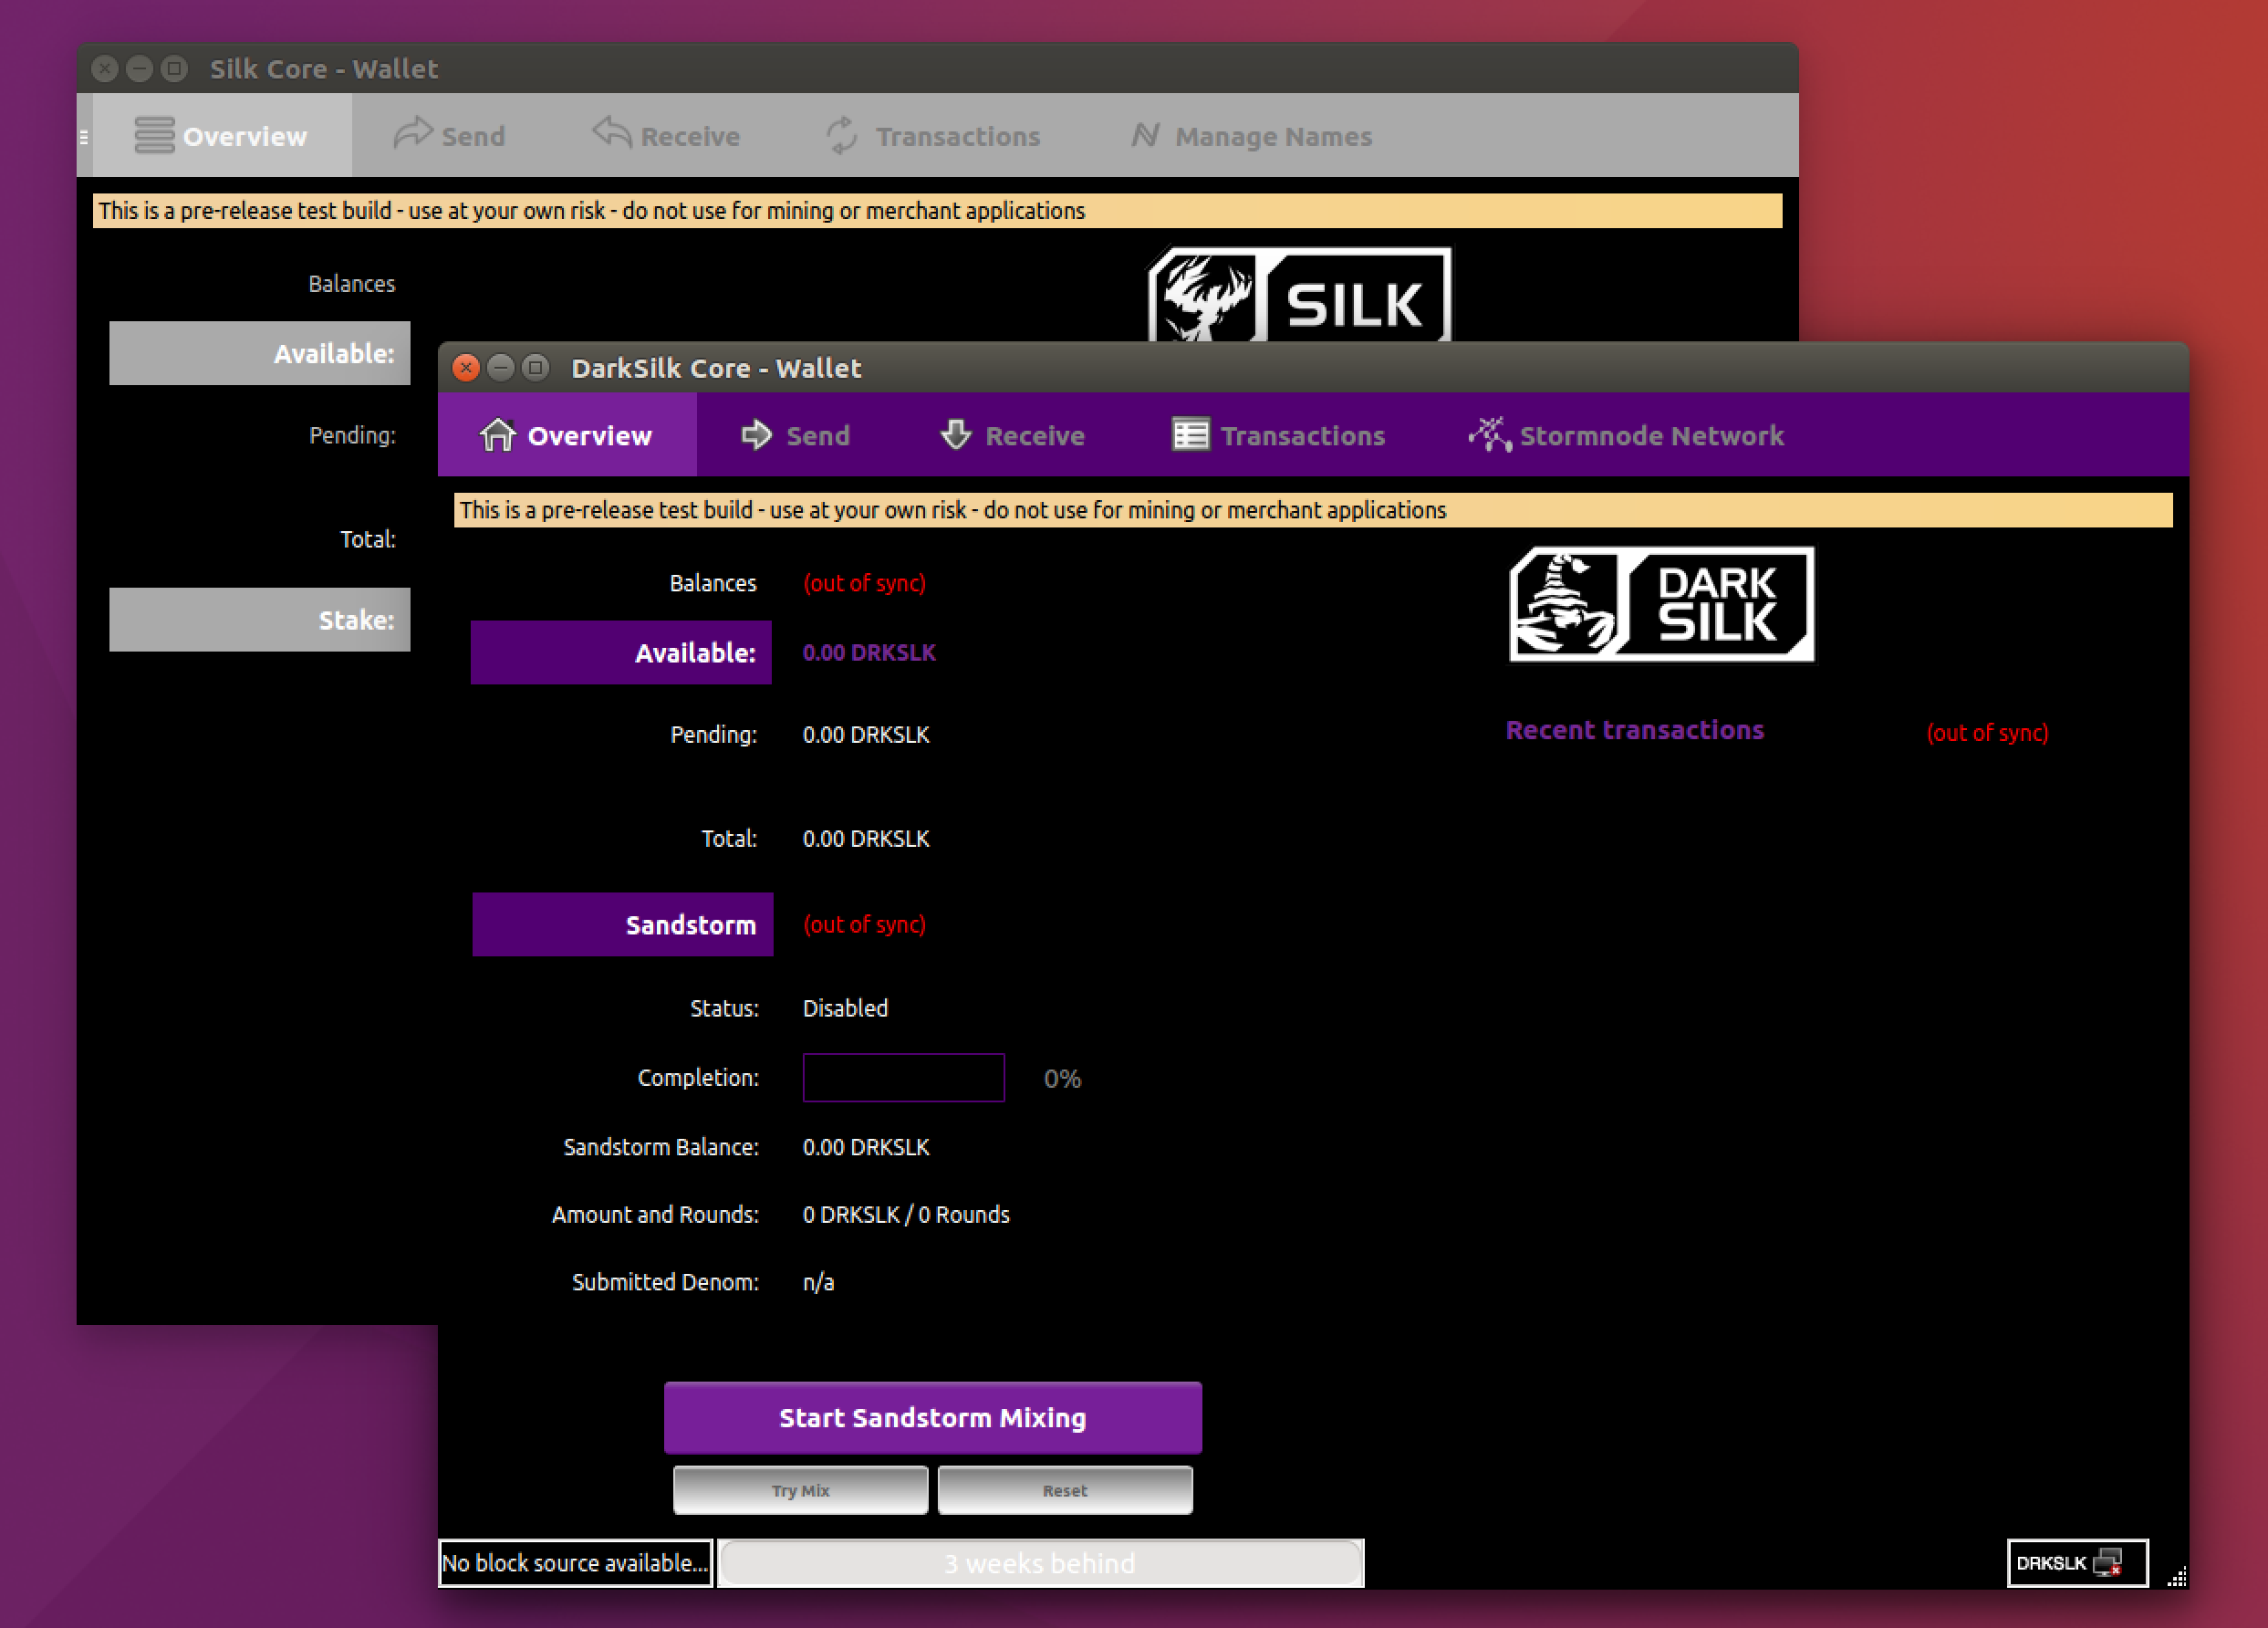2268x1628 pixels.
Task: Click the curved arrow Send icon in Silk Core
Action: click(x=412, y=133)
